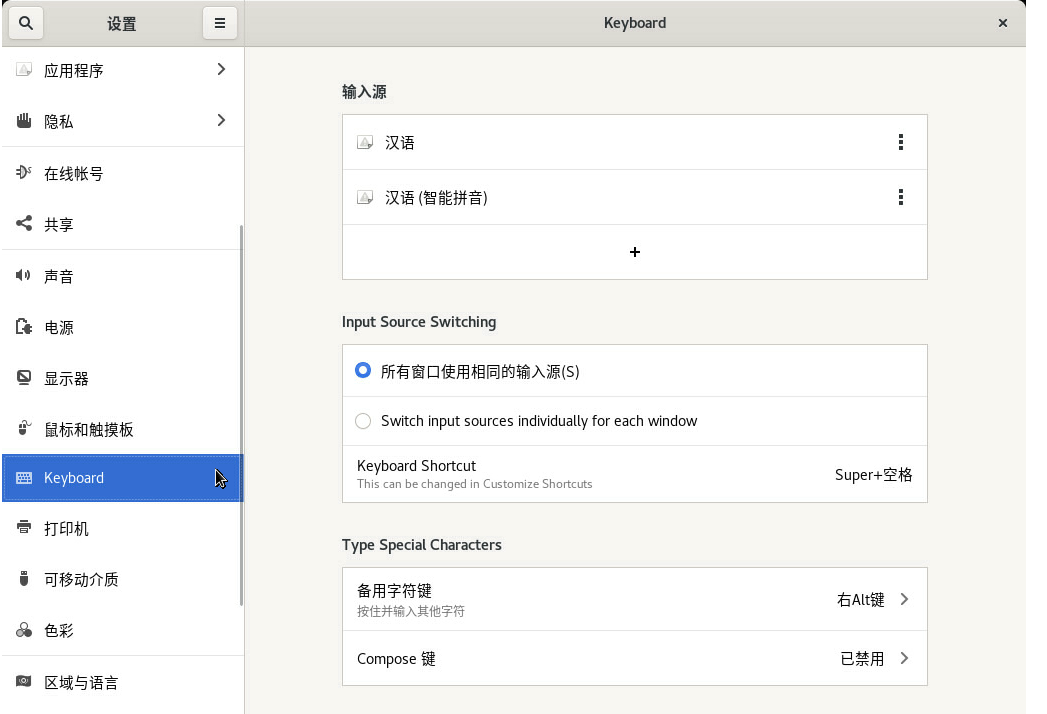Open three-dot menu for 汉语 input source
This screenshot has height=714, width=1047.
900,142
